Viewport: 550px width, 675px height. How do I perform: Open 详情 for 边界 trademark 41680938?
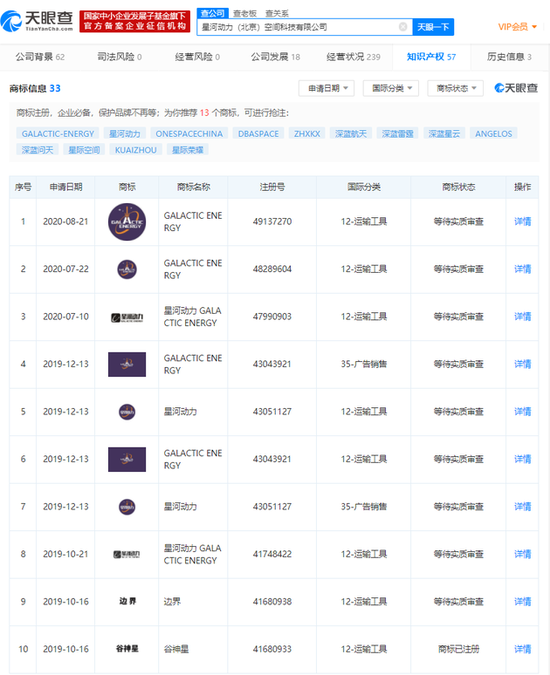(x=522, y=601)
